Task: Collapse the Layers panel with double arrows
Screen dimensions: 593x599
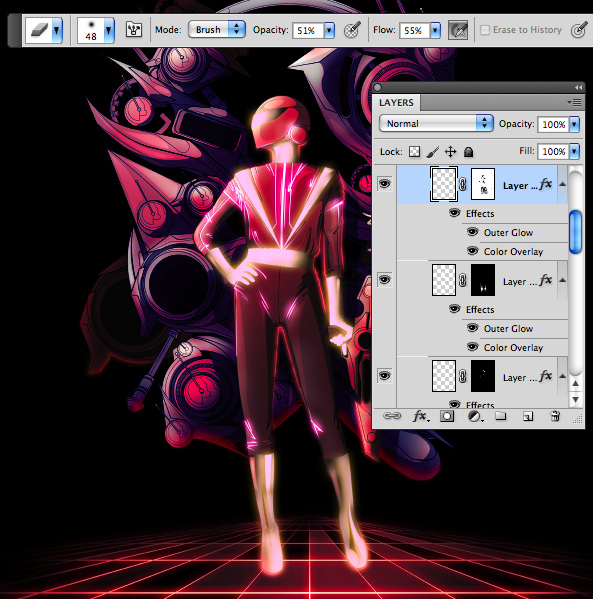Action: [578, 87]
